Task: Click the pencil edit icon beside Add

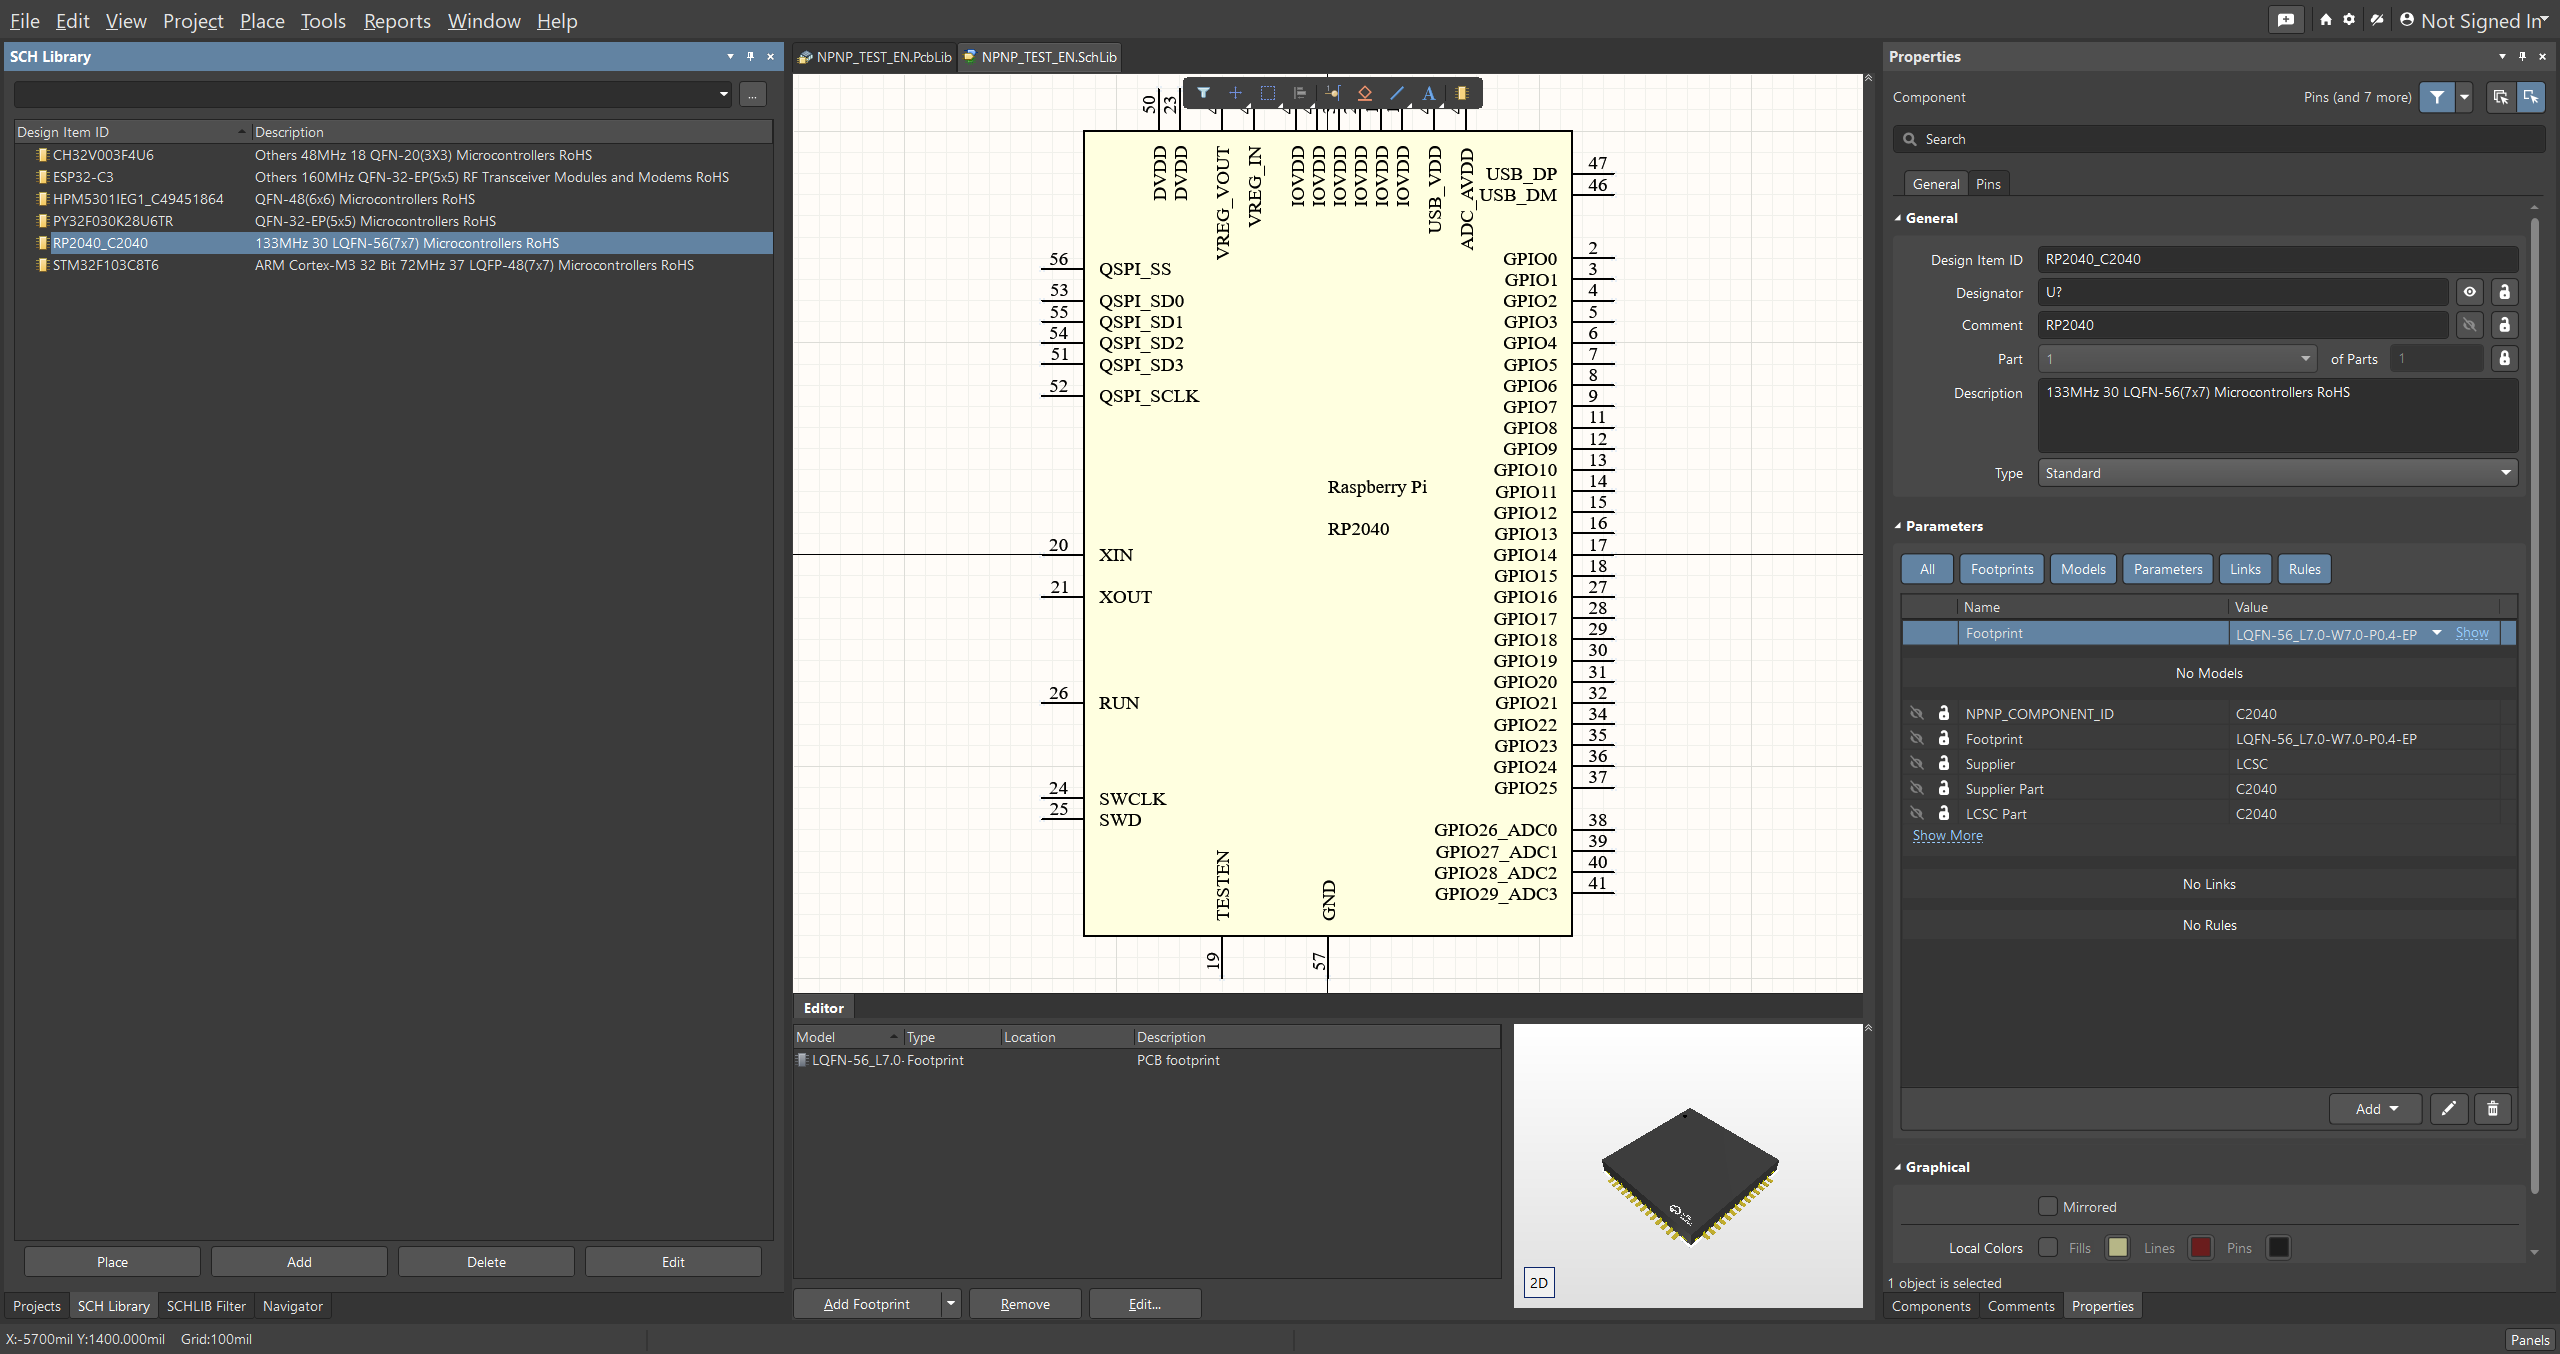Action: [2449, 1108]
